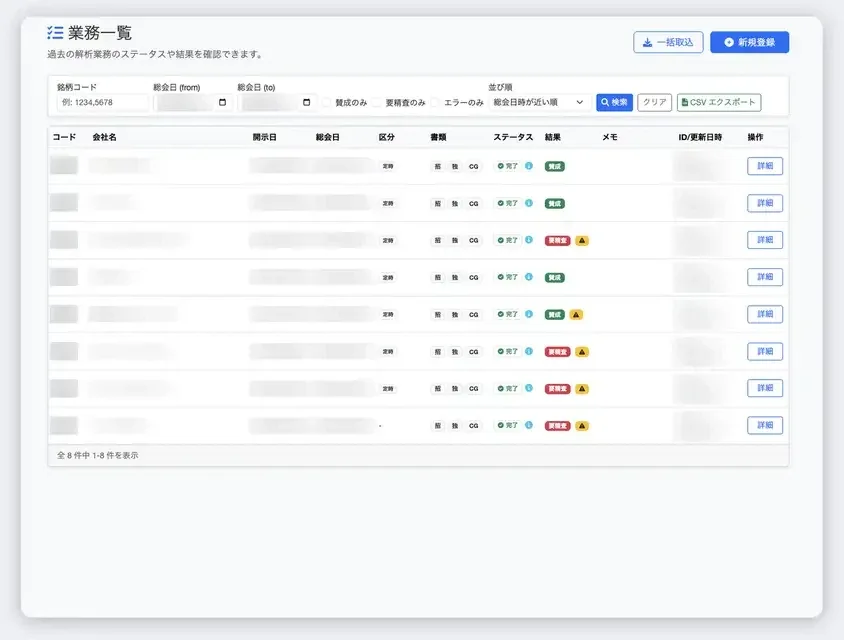Screen dimensions: 844x640
Task: Enable the 要精査のみ filter checkbox
Action: (x=377, y=102)
